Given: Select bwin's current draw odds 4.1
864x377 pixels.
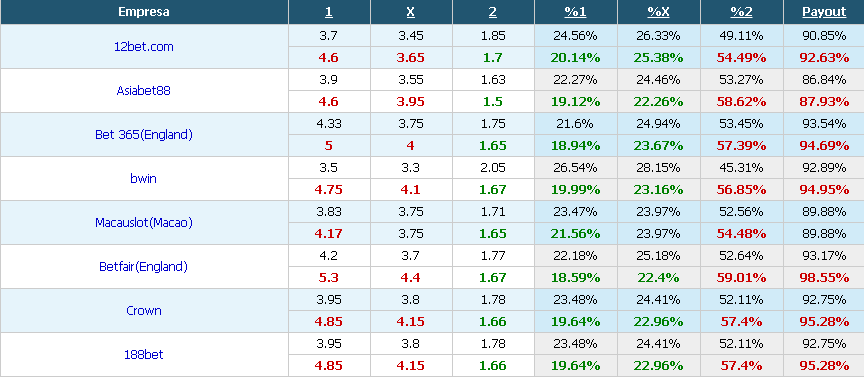Looking at the screenshot, I should point(411,190).
